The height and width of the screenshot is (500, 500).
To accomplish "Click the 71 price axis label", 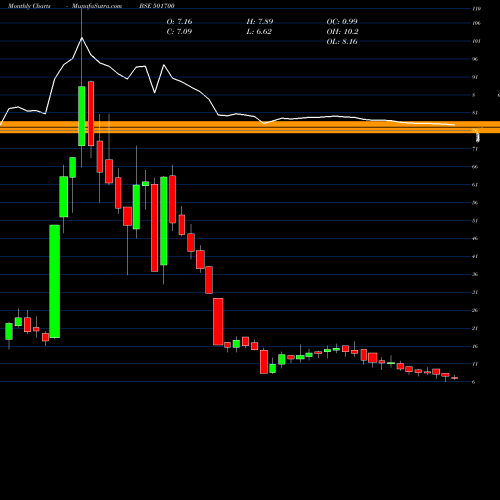I will click(x=475, y=149).
